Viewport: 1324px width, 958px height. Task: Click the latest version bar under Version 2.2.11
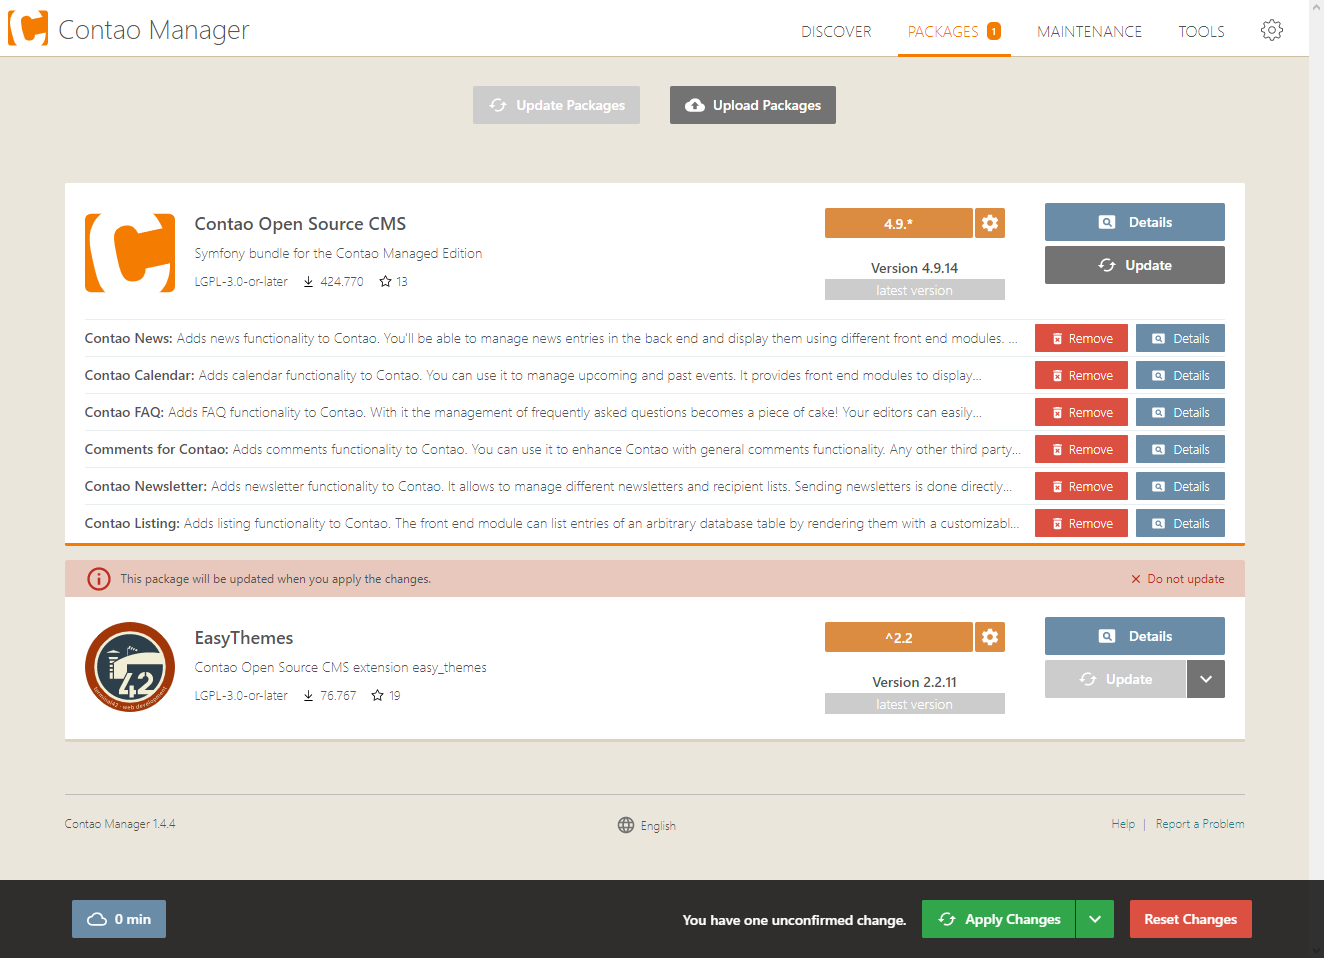pos(915,704)
